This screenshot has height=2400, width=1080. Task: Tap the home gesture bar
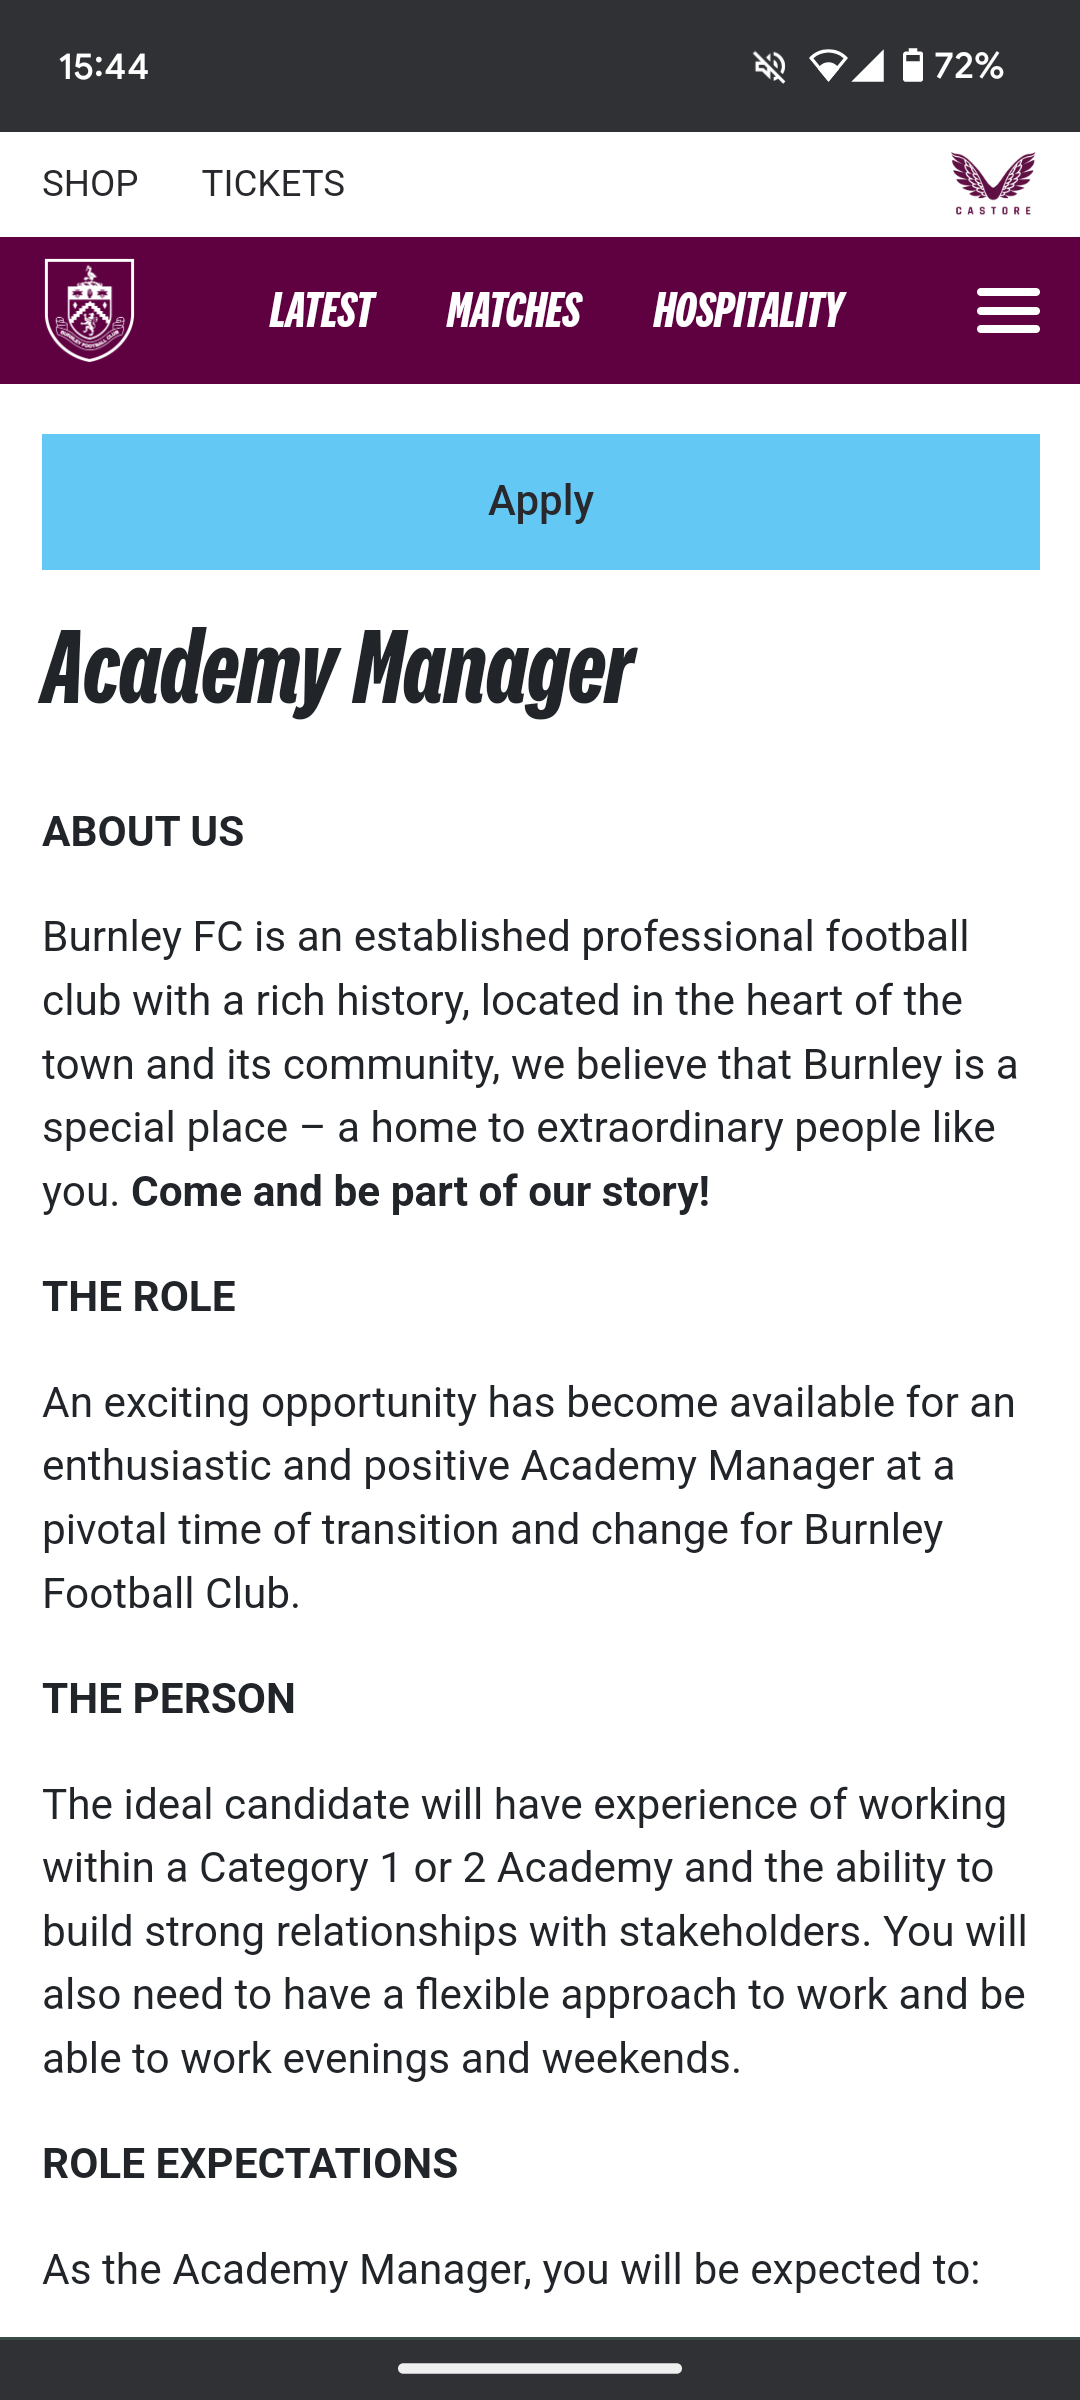point(540,2368)
